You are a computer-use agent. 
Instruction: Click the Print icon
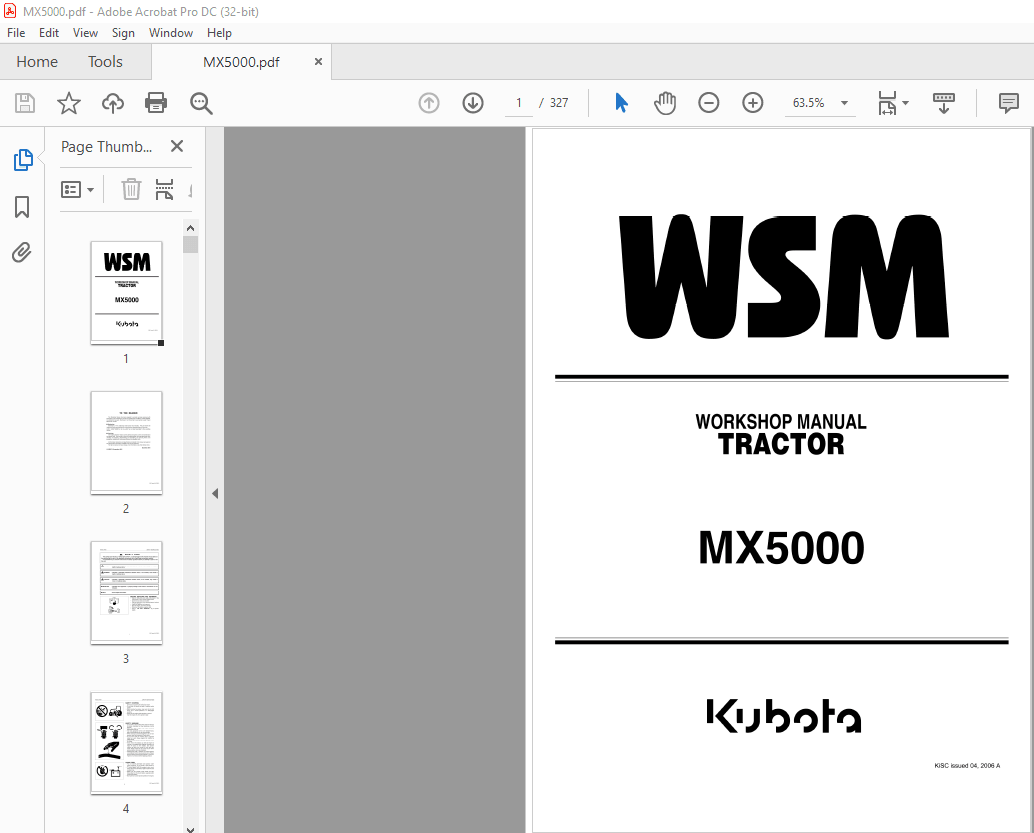tap(156, 102)
